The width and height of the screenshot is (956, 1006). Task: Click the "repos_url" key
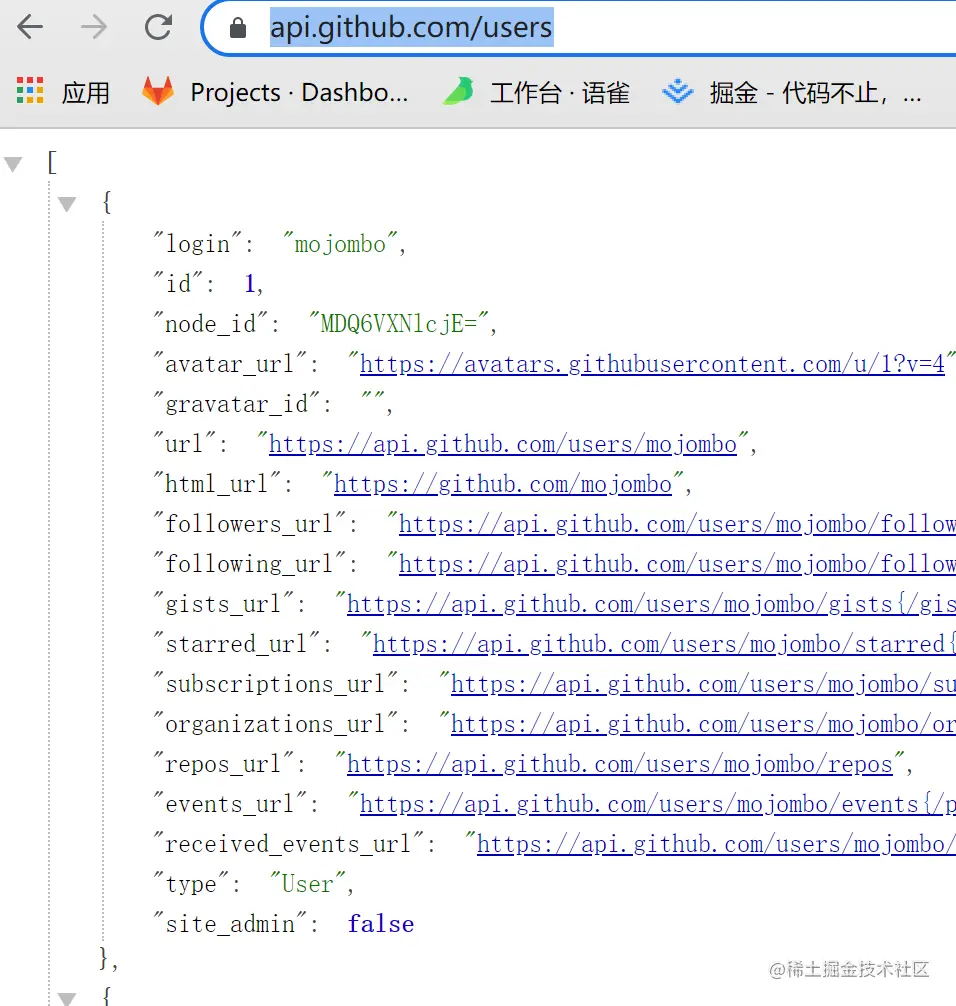click(x=223, y=764)
